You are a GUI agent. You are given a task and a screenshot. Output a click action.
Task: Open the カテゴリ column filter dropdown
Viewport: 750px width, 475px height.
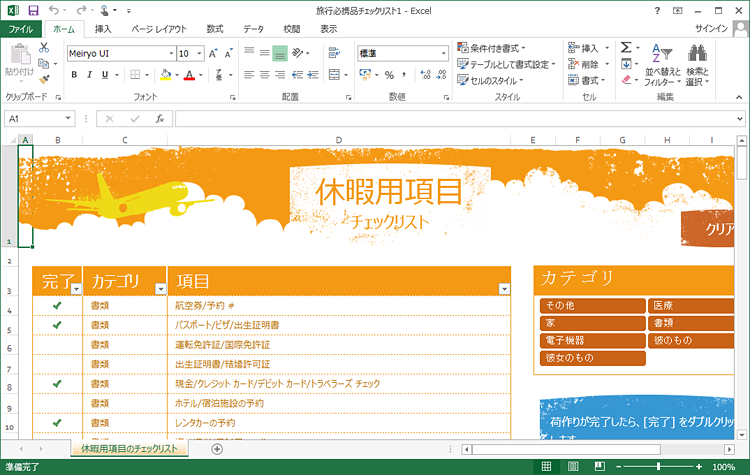161,288
